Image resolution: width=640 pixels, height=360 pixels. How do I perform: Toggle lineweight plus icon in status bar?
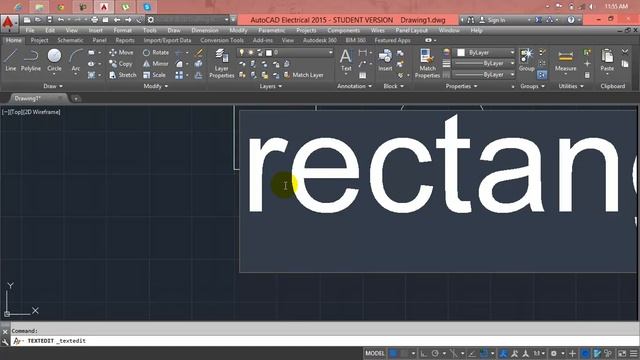tap(573, 353)
